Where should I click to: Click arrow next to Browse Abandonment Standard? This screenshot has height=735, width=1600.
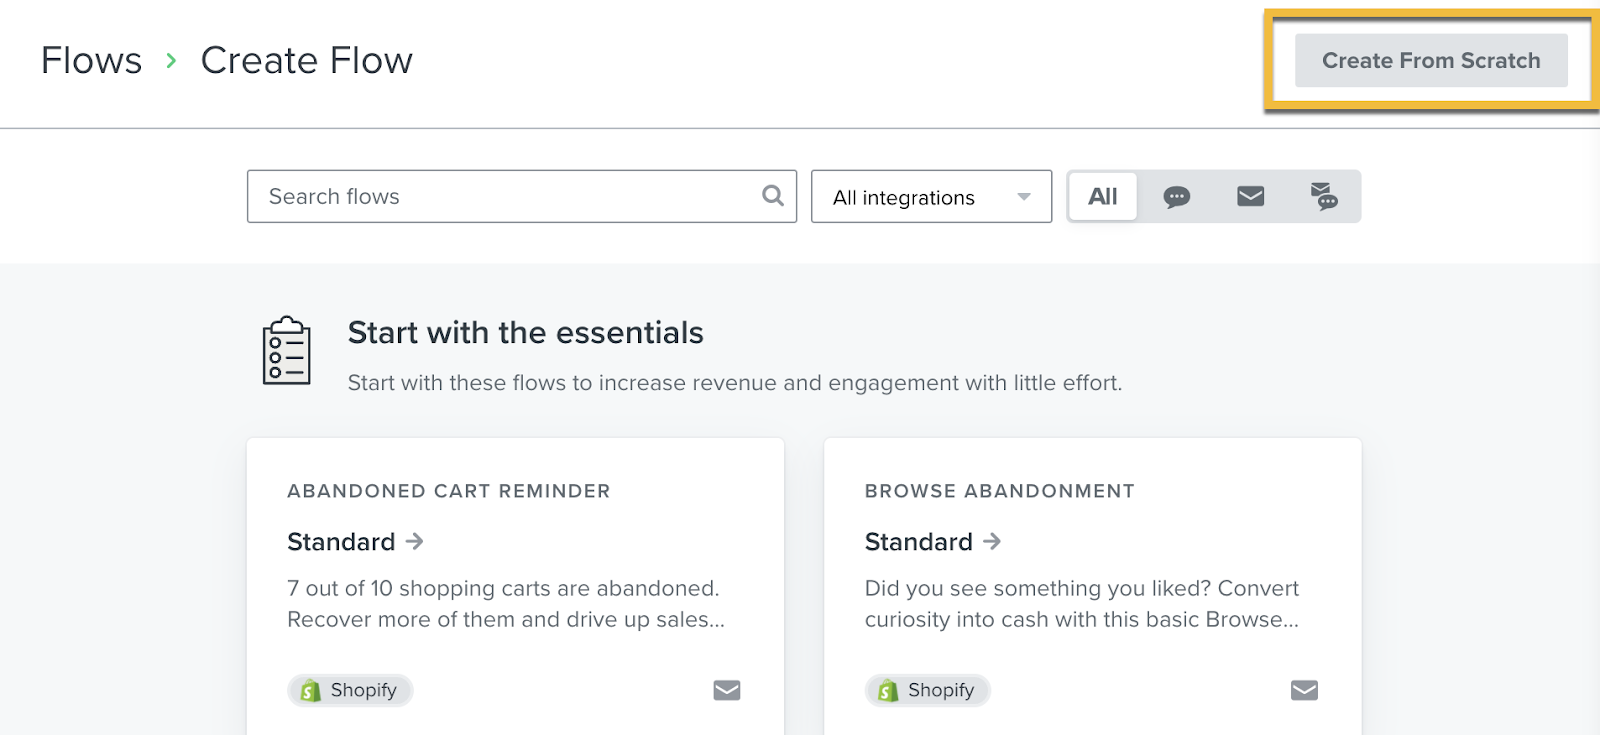[992, 542]
